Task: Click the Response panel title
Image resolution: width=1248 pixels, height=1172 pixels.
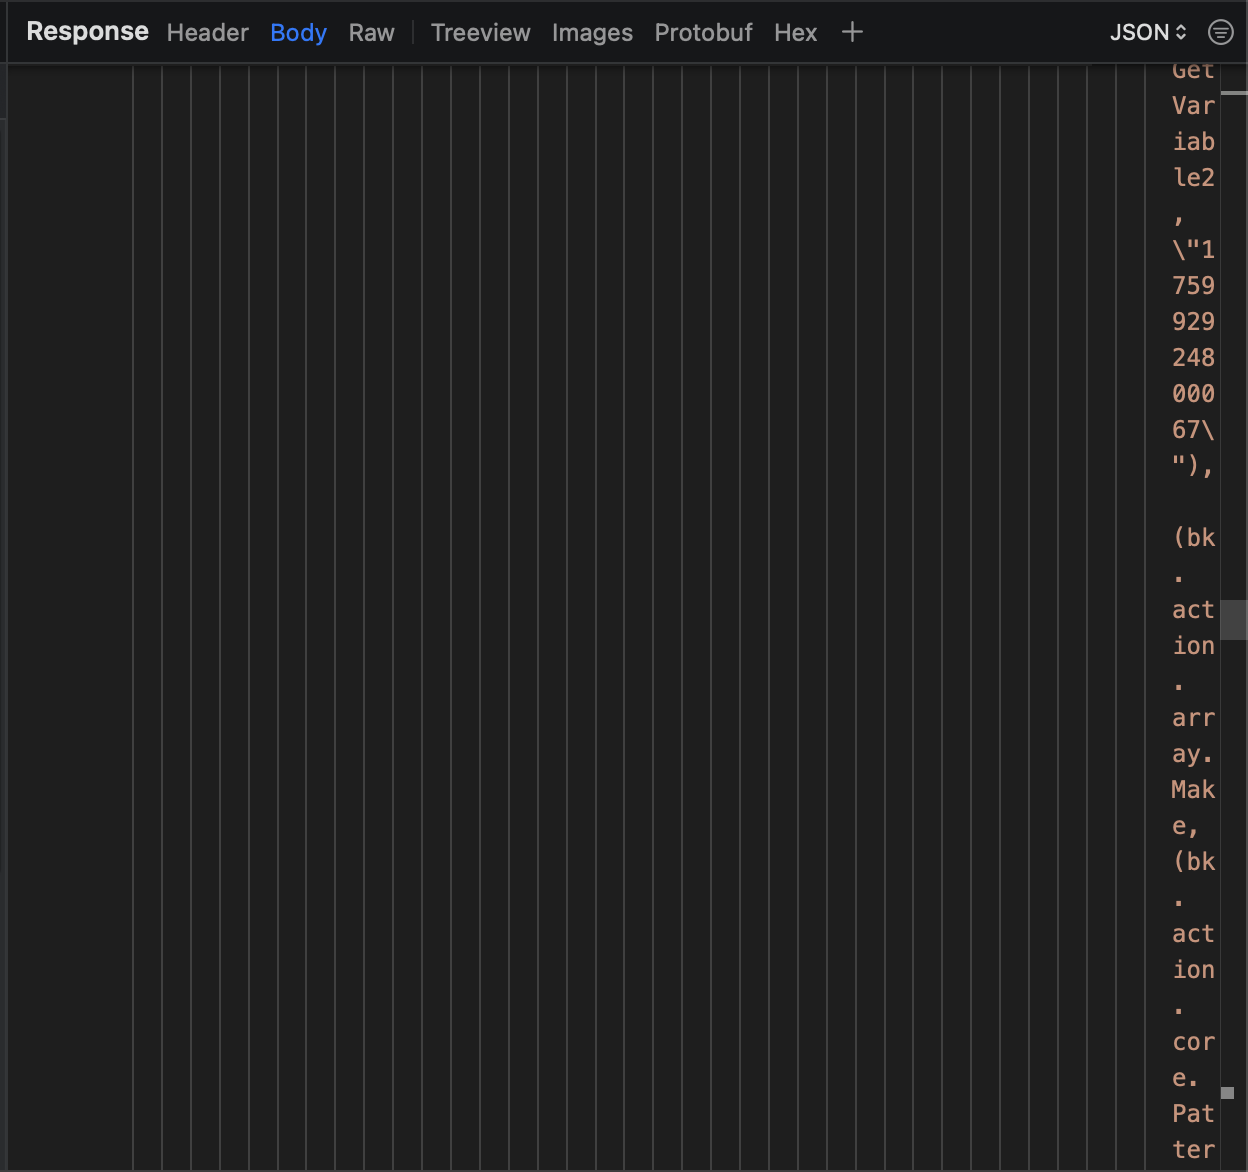Action: click(x=87, y=31)
